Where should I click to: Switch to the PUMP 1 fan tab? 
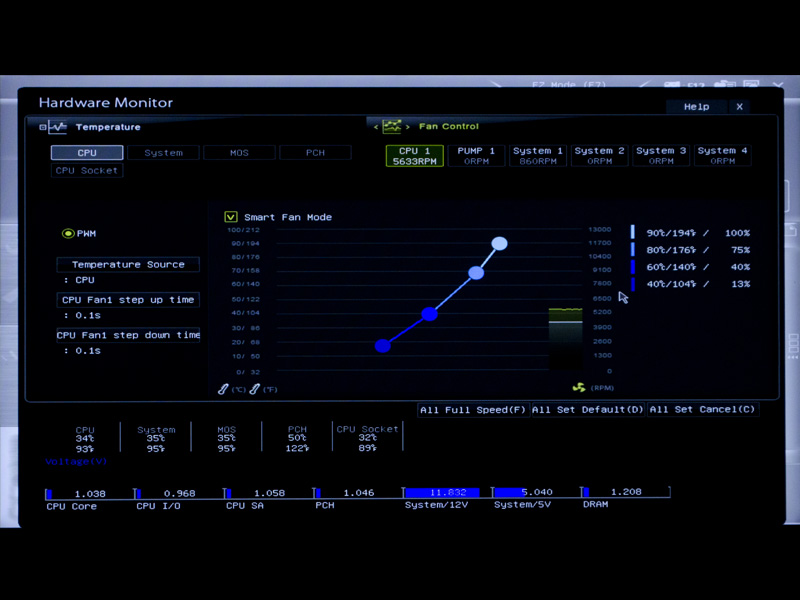[x=476, y=155]
